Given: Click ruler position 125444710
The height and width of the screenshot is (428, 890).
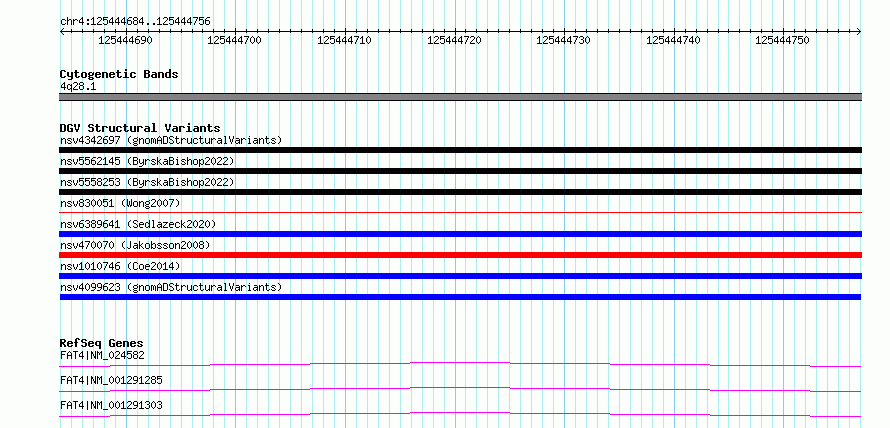Looking at the screenshot, I should (344, 40).
